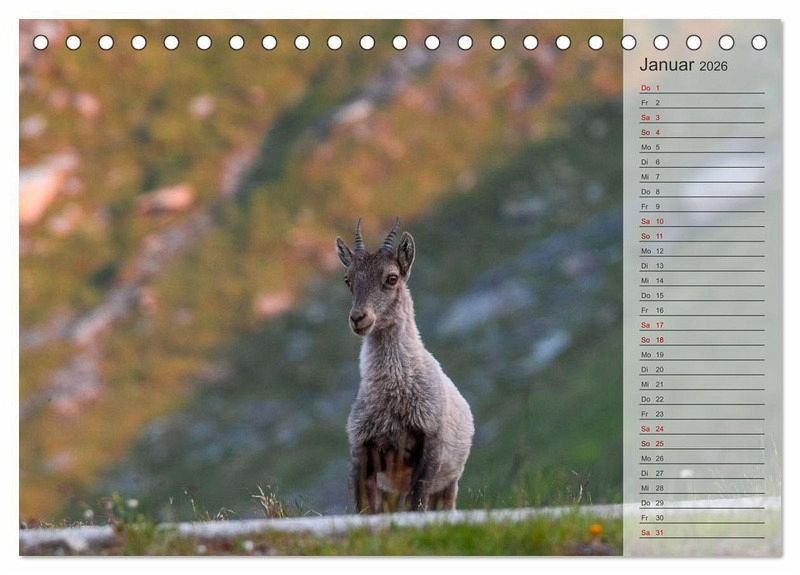Select the date row Mi 7
Image resolution: width=800 pixels, height=575 pixels.
(651, 177)
